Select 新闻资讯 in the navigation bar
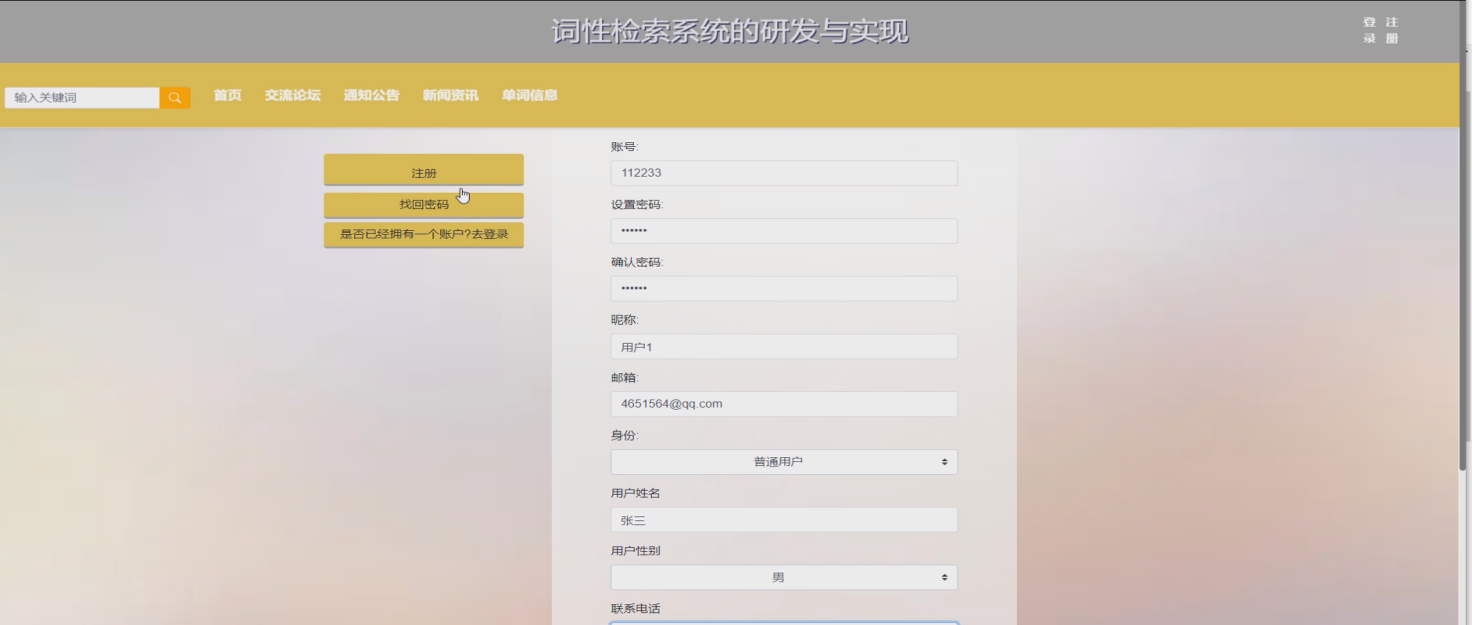This screenshot has height=625, width=1472. click(450, 95)
